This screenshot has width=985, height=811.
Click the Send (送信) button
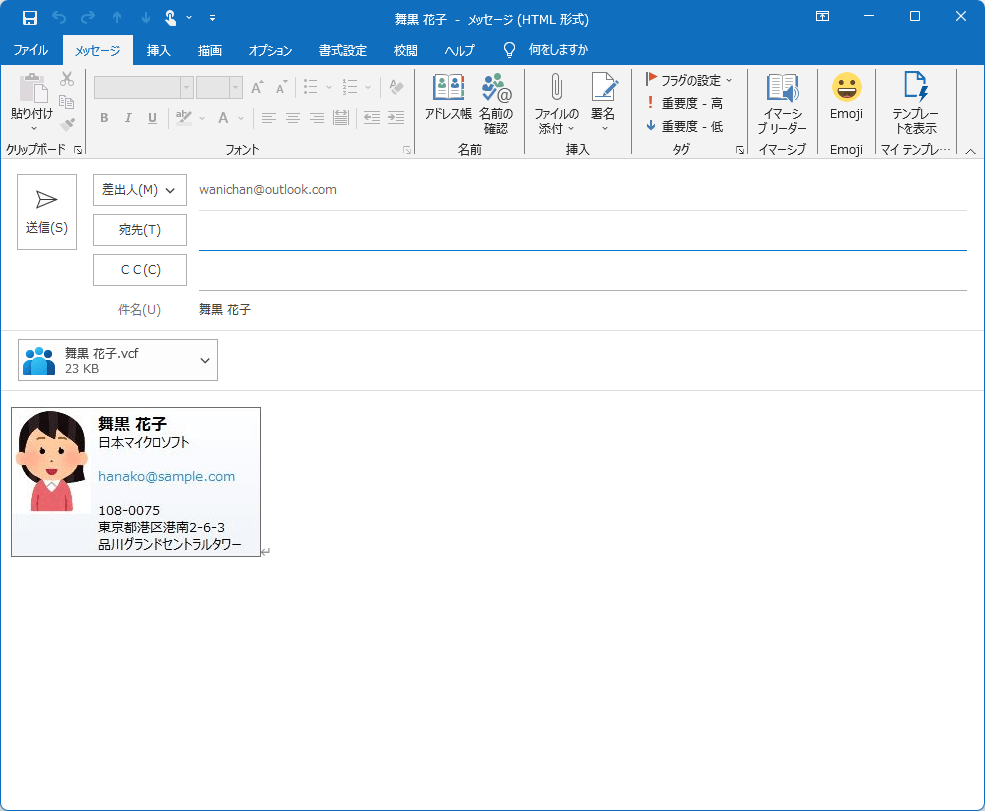click(47, 212)
